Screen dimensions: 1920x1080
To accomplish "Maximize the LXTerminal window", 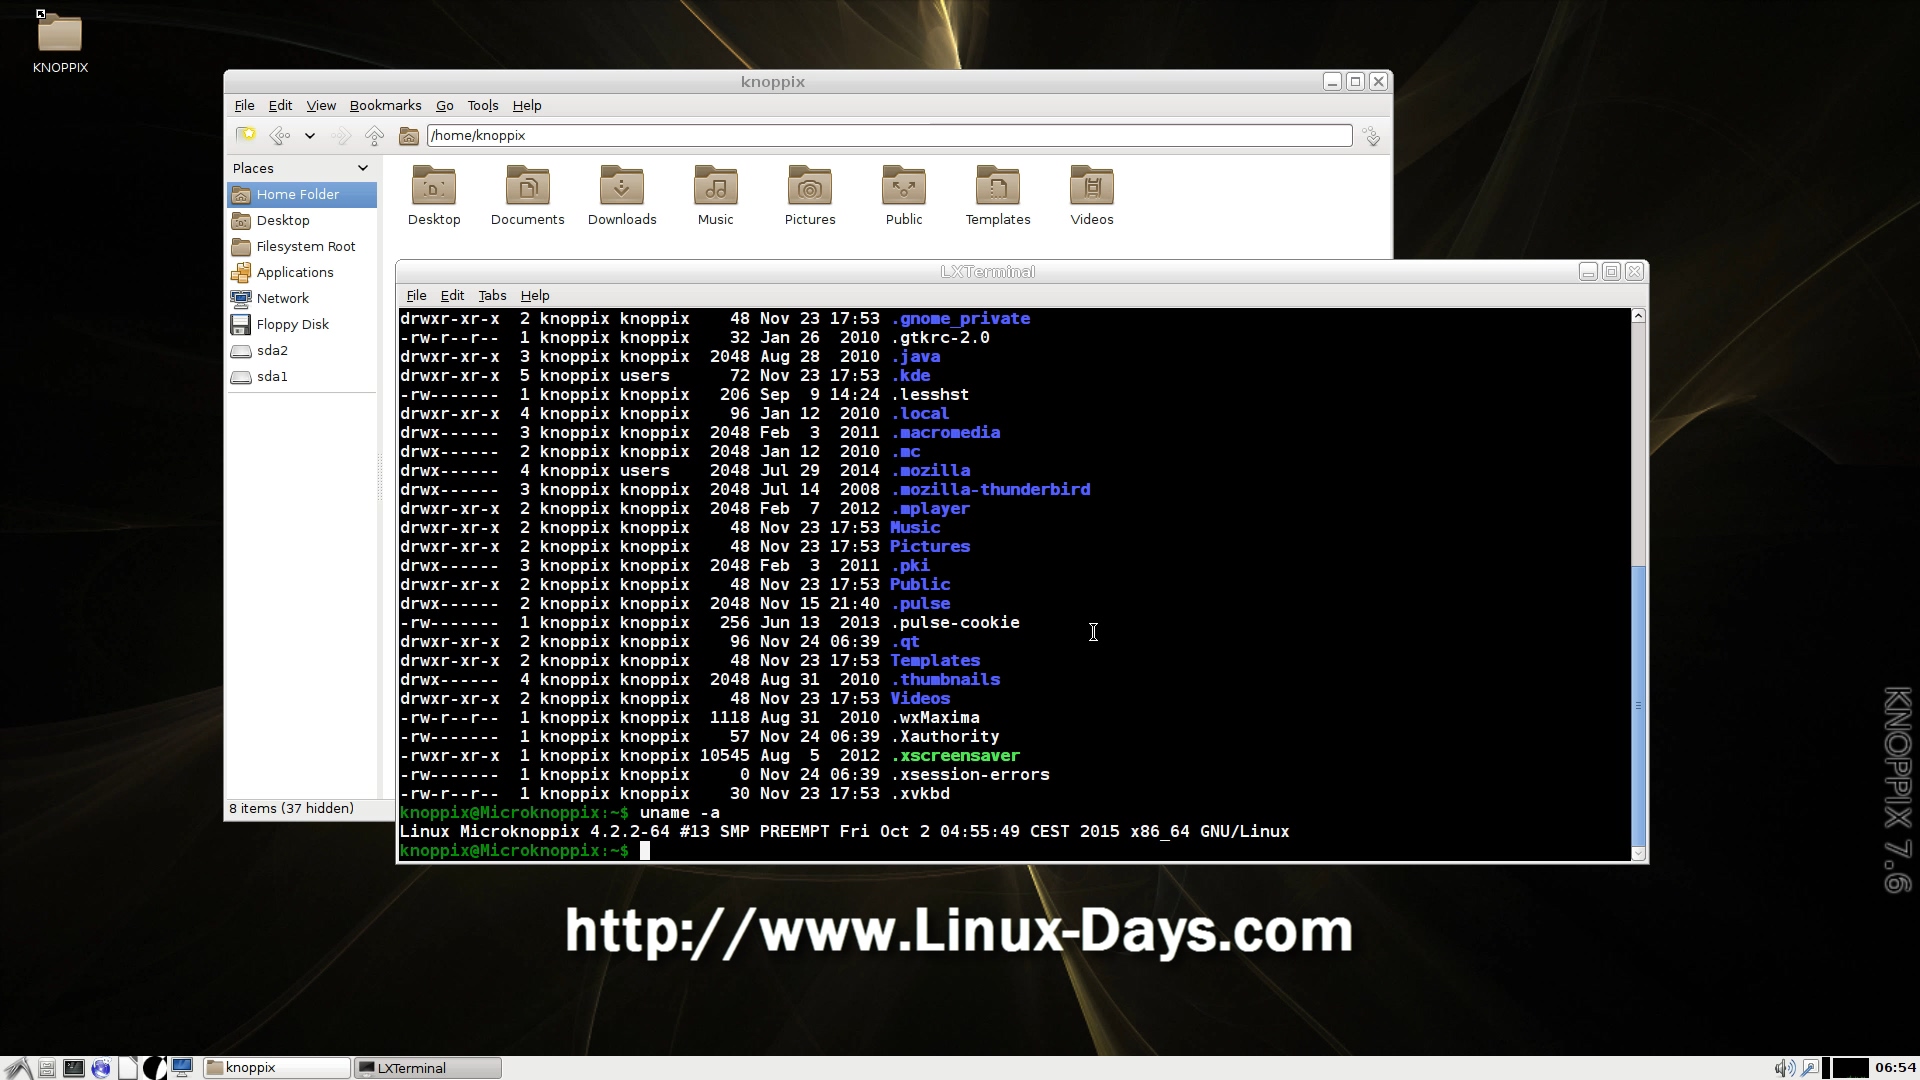I will (x=1611, y=272).
